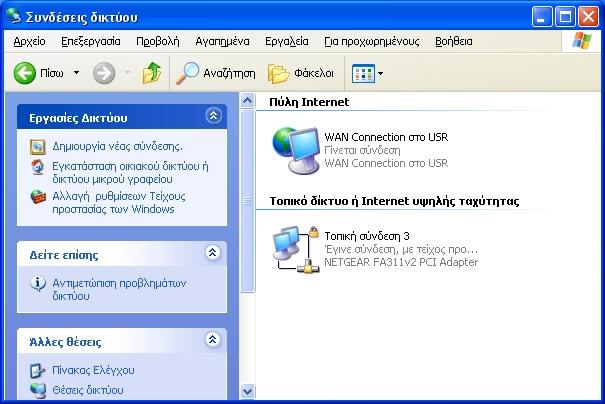Screen dimensions: 605x404
Task: Select the black WAN Connection στο USR name
Action: pos(386,137)
